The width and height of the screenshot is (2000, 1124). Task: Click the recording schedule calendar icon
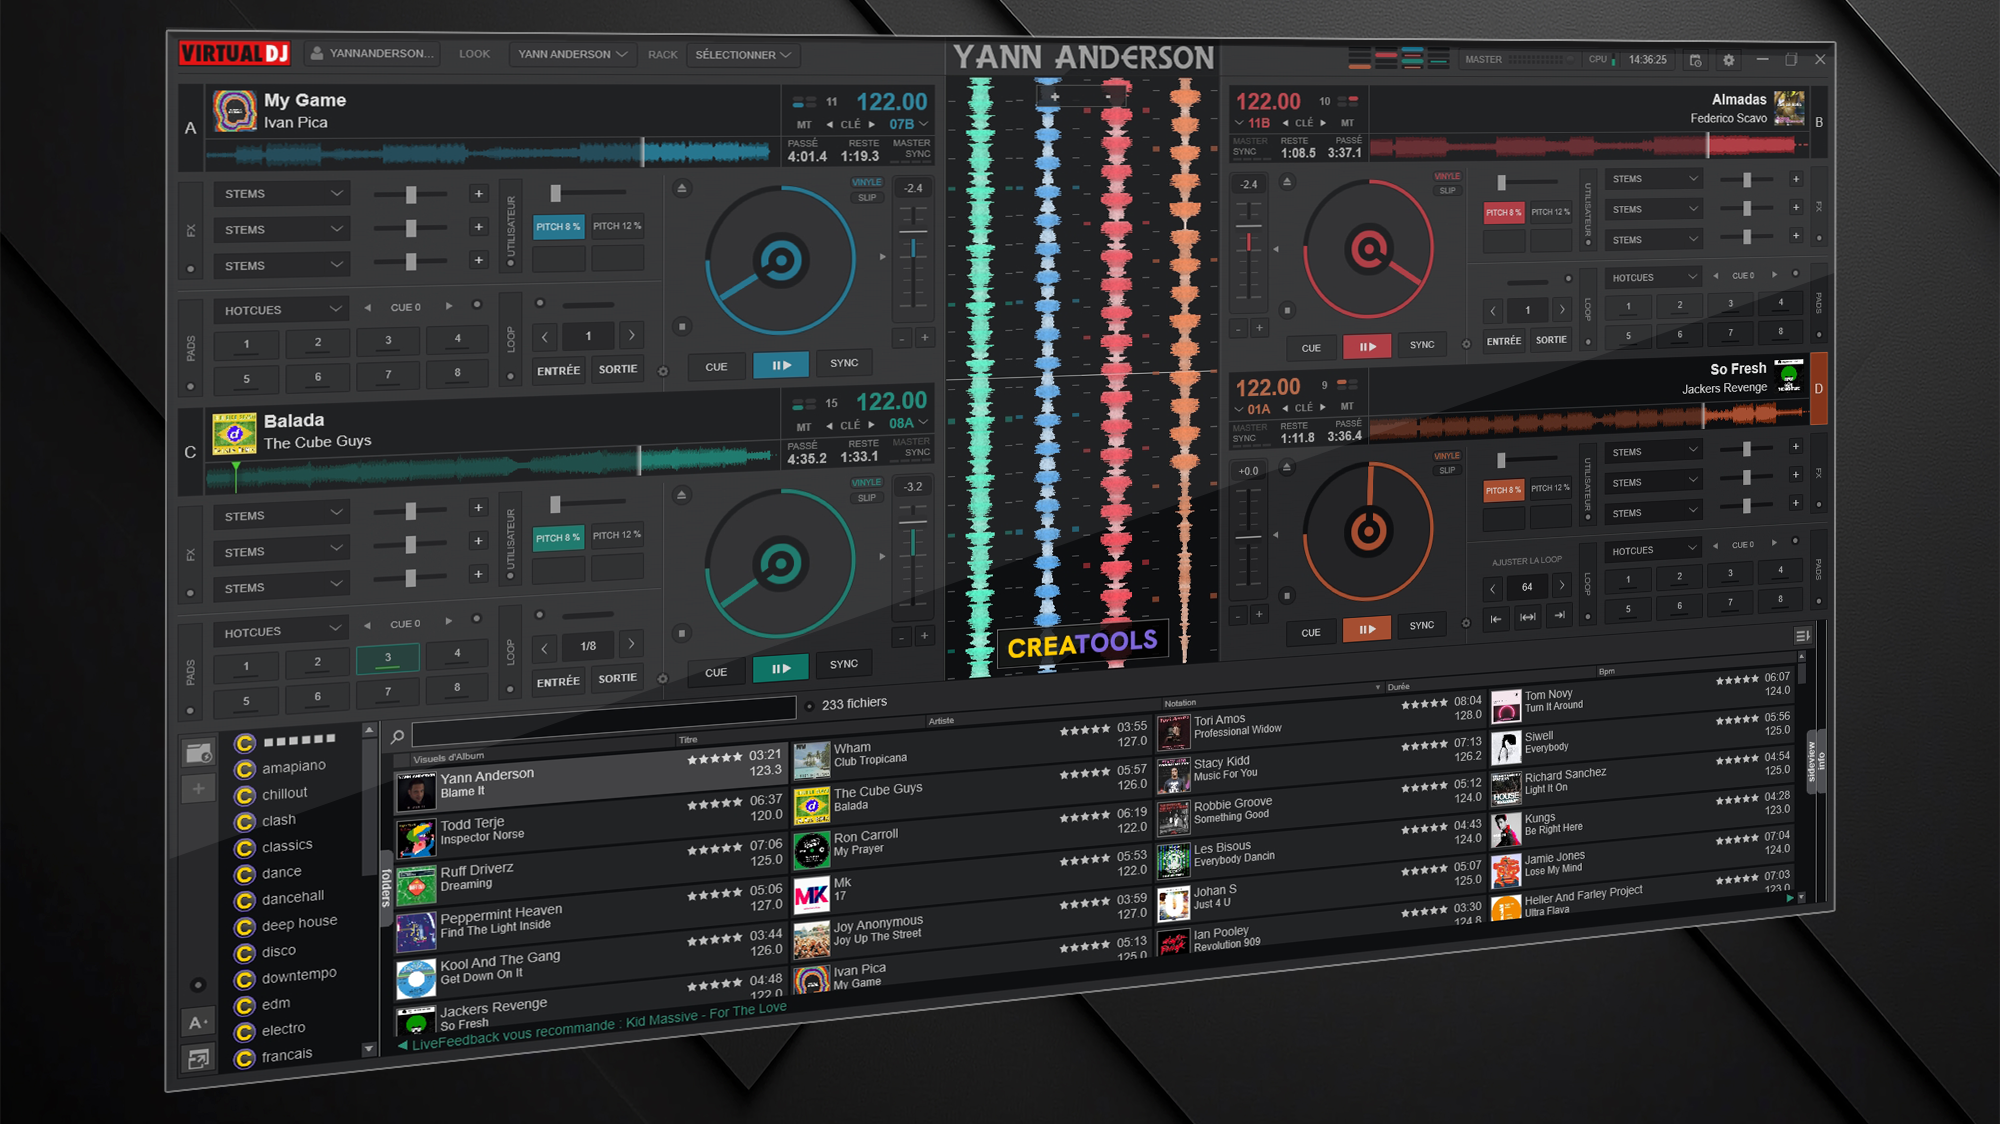point(1695,60)
